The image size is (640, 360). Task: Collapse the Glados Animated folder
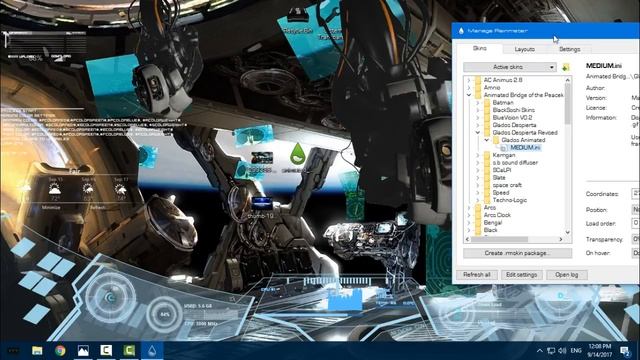[487, 140]
